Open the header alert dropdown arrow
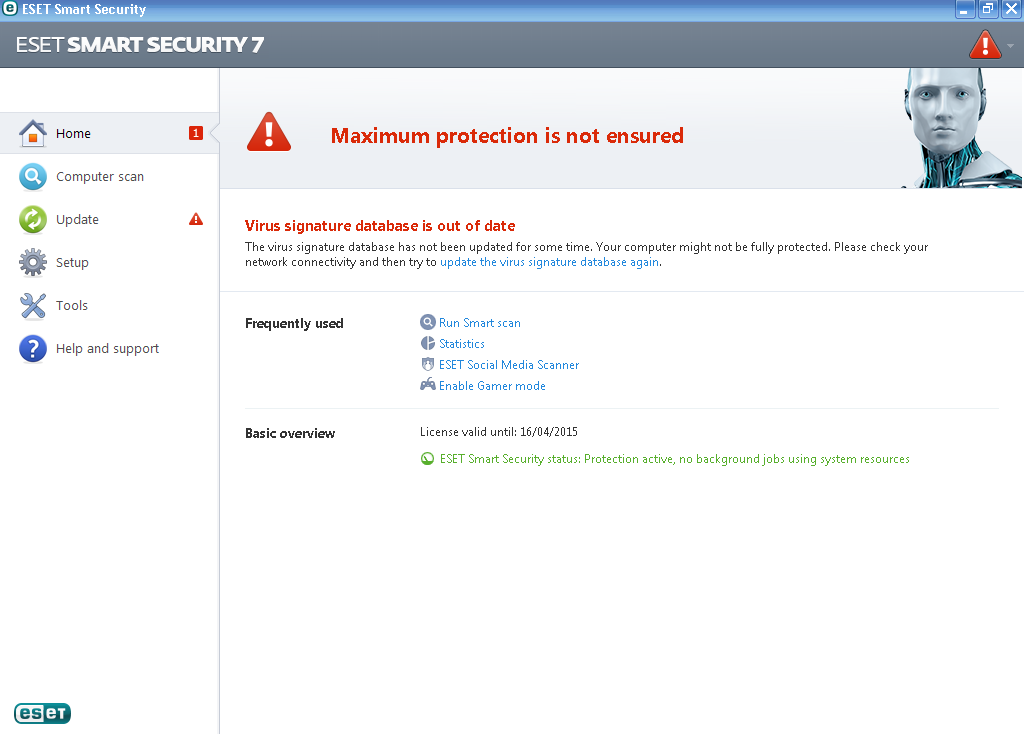This screenshot has height=734, width=1024. [1010, 46]
